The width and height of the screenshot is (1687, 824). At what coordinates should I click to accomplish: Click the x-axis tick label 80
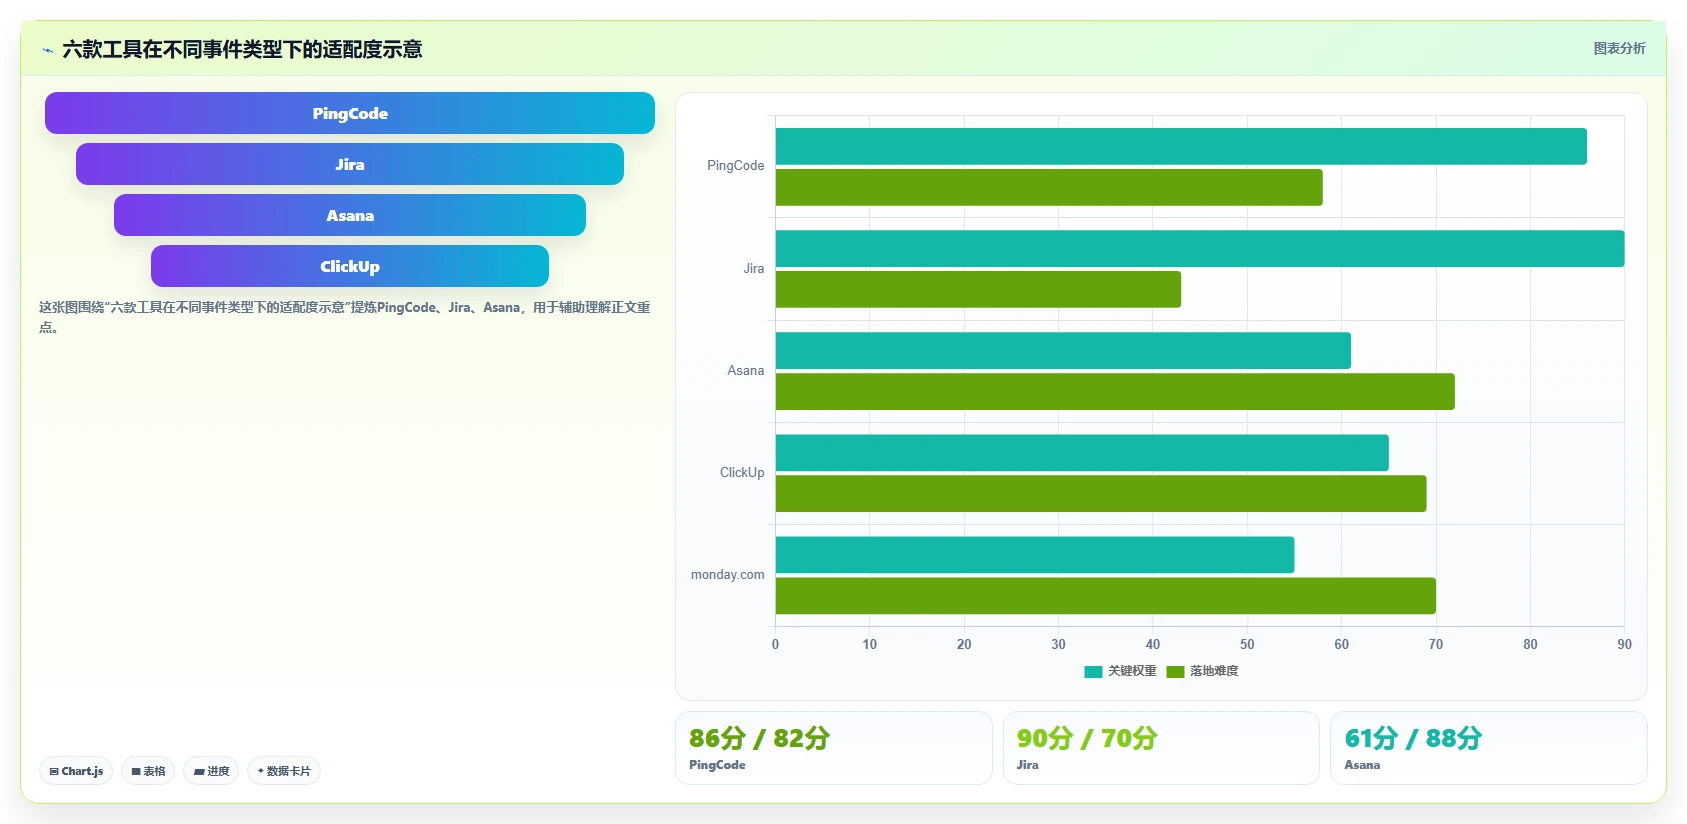point(1530,644)
